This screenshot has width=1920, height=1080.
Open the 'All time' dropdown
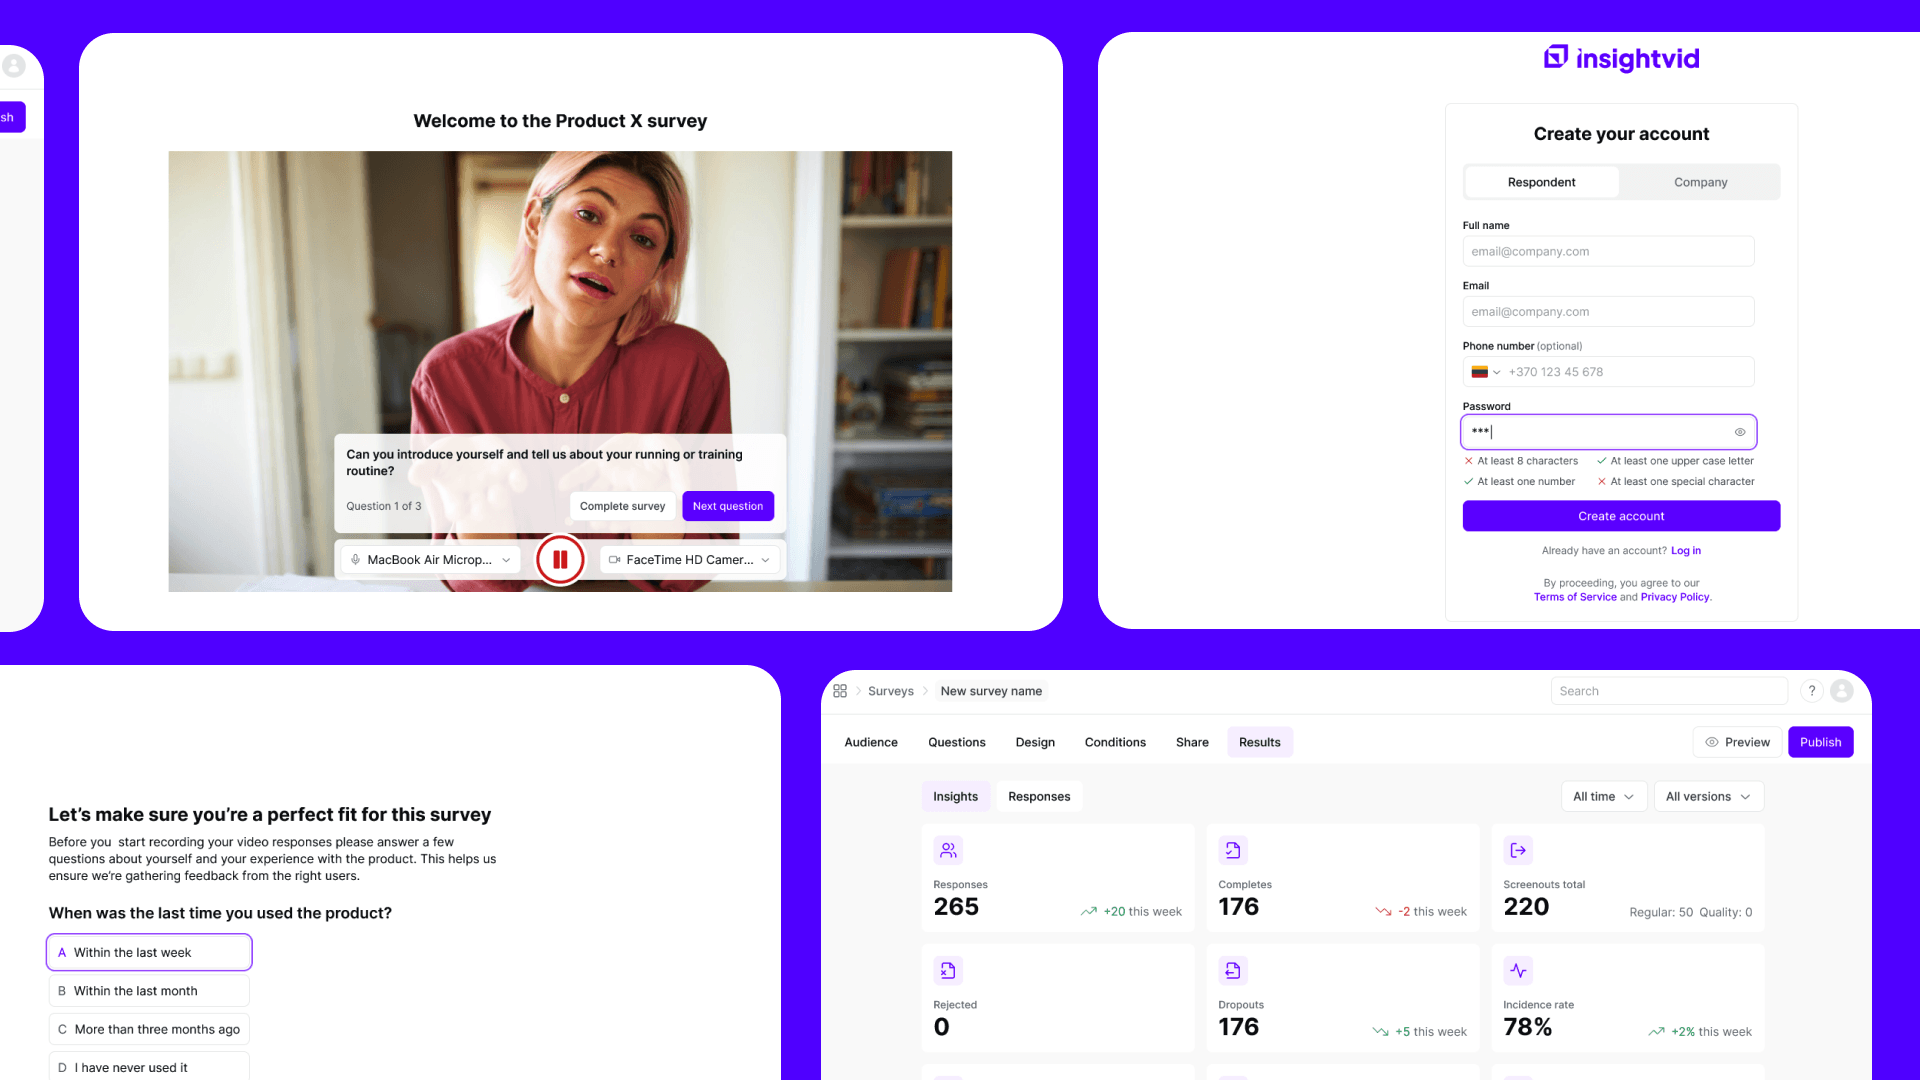(x=1603, y=796)
